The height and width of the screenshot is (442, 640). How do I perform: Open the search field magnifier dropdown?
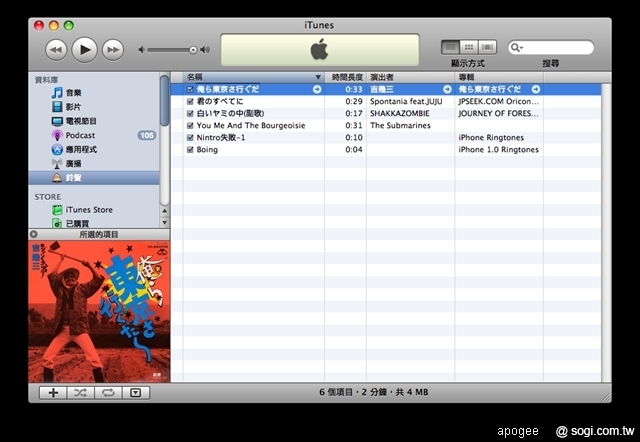516,48
